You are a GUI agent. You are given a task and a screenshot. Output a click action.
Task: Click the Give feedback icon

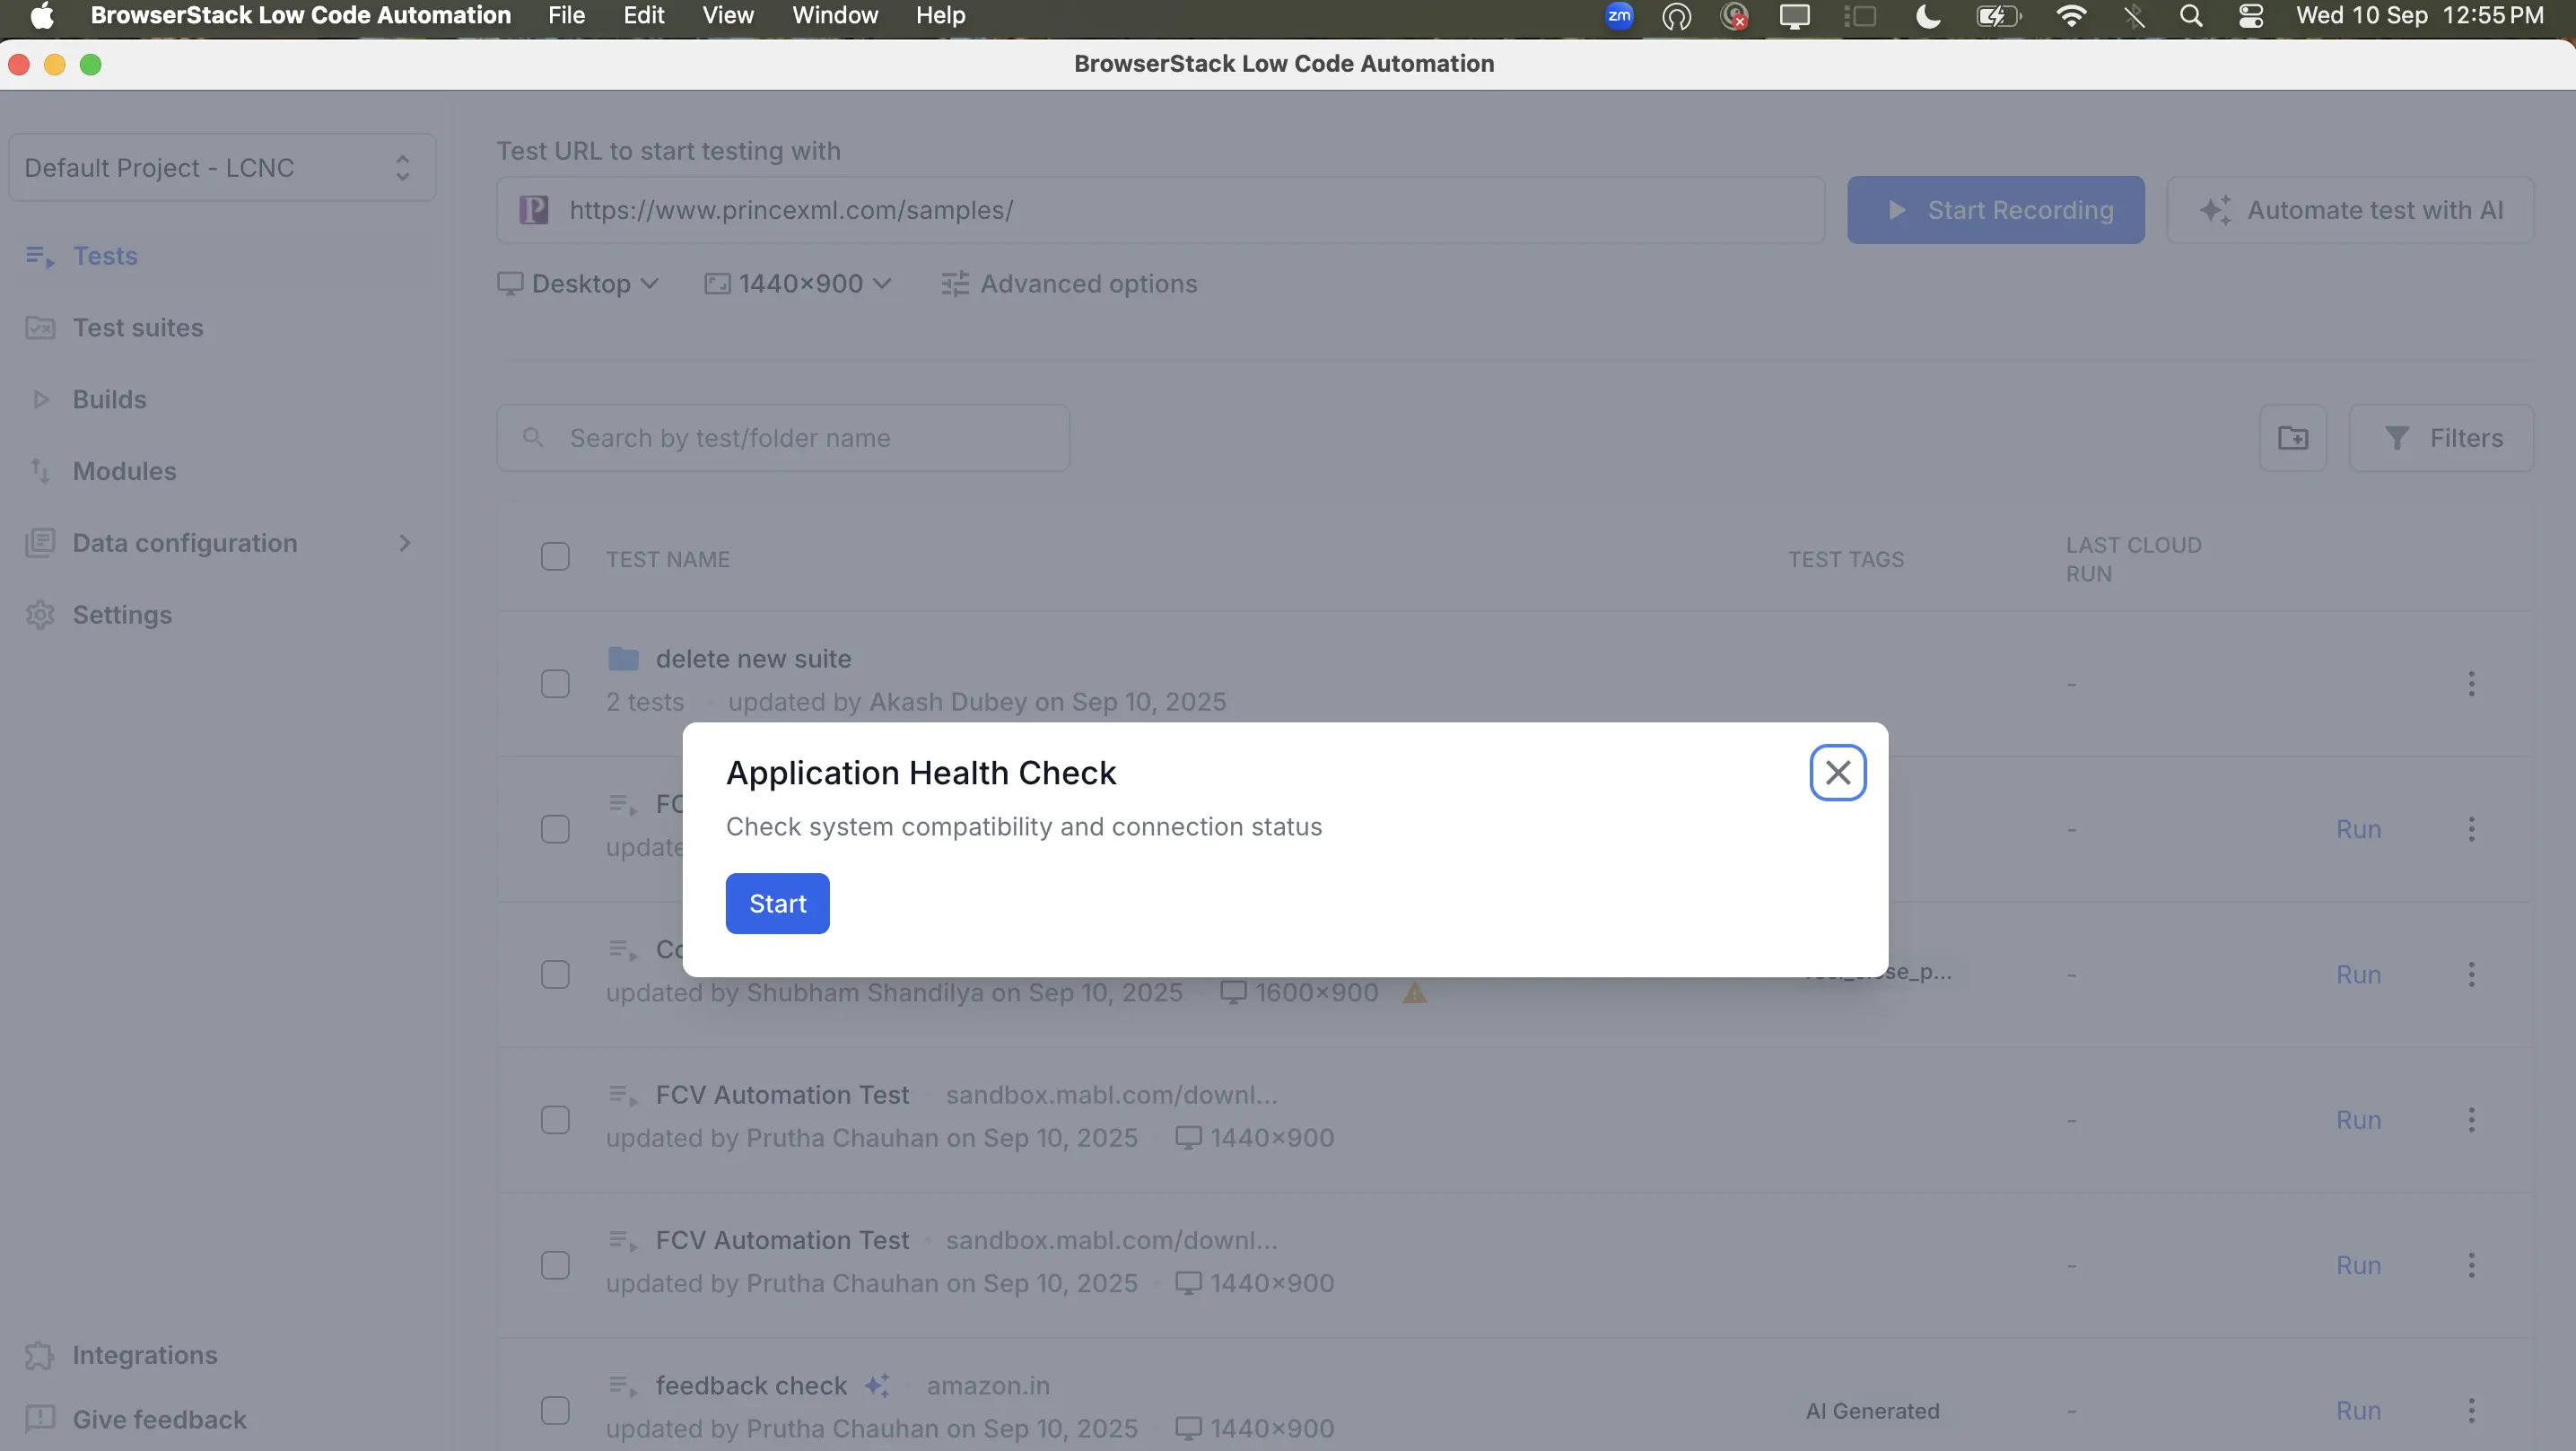point(40,1419)
